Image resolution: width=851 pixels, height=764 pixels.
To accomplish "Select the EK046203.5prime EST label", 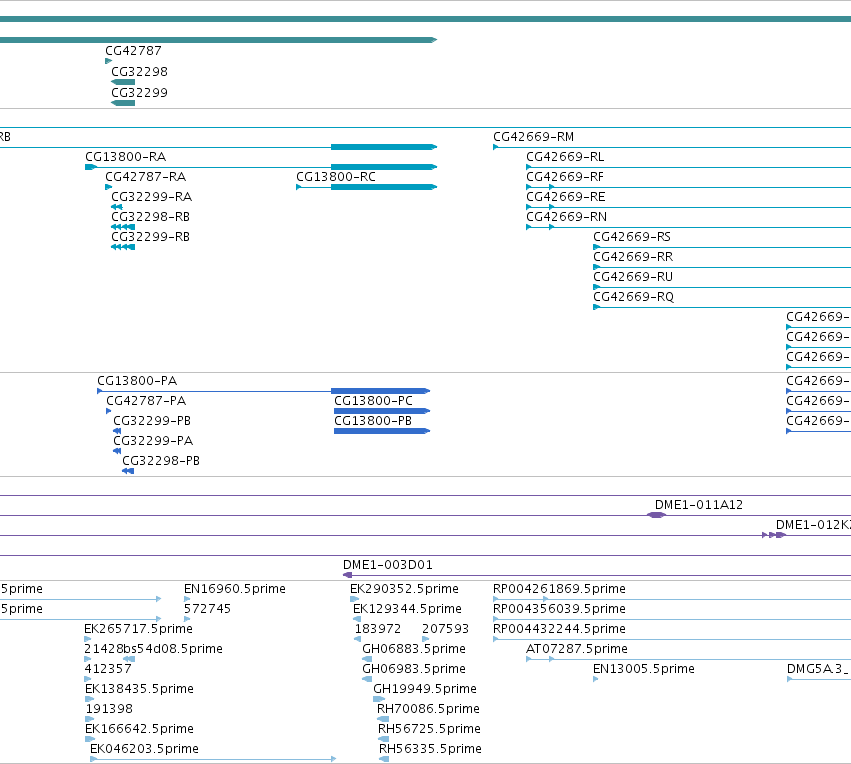I will click(144, 750).
